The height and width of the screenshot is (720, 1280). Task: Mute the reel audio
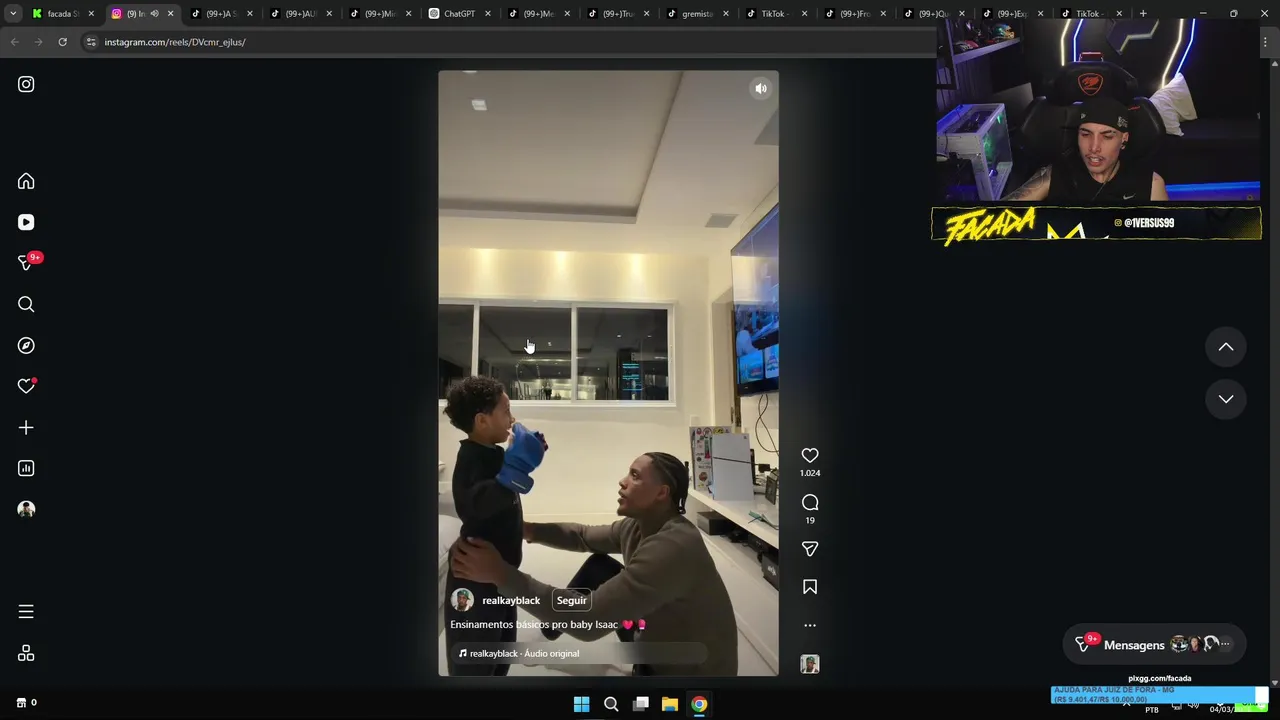[x=761, y=88]
